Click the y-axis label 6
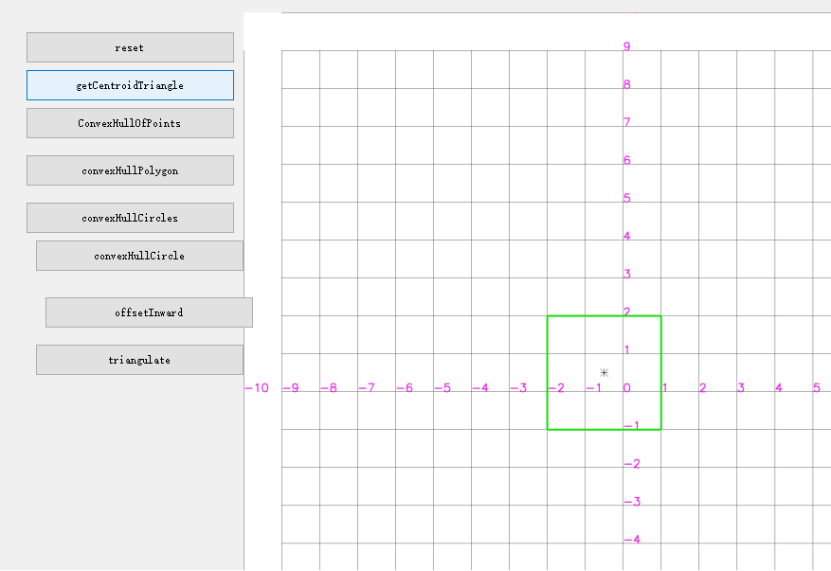This screenshot has width=831, height=571. (627, 161)
